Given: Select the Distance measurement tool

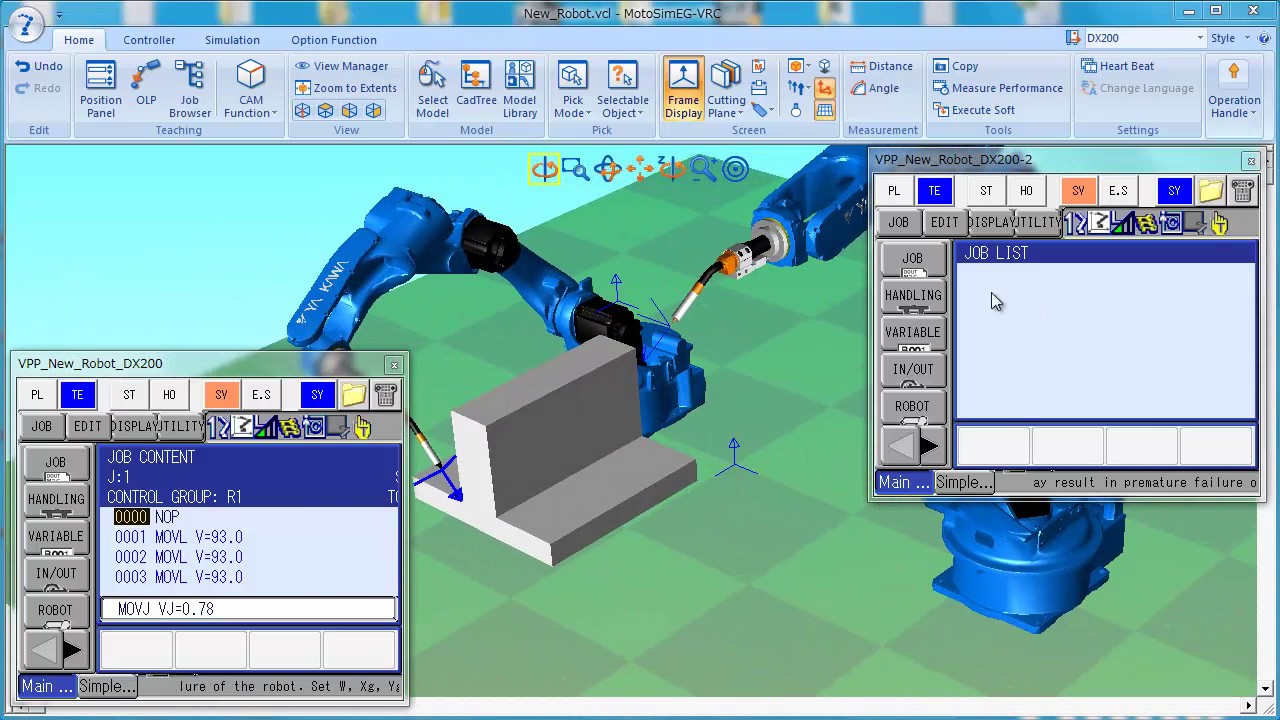Looking at the screenshot, I should click(x=881, y=66).
